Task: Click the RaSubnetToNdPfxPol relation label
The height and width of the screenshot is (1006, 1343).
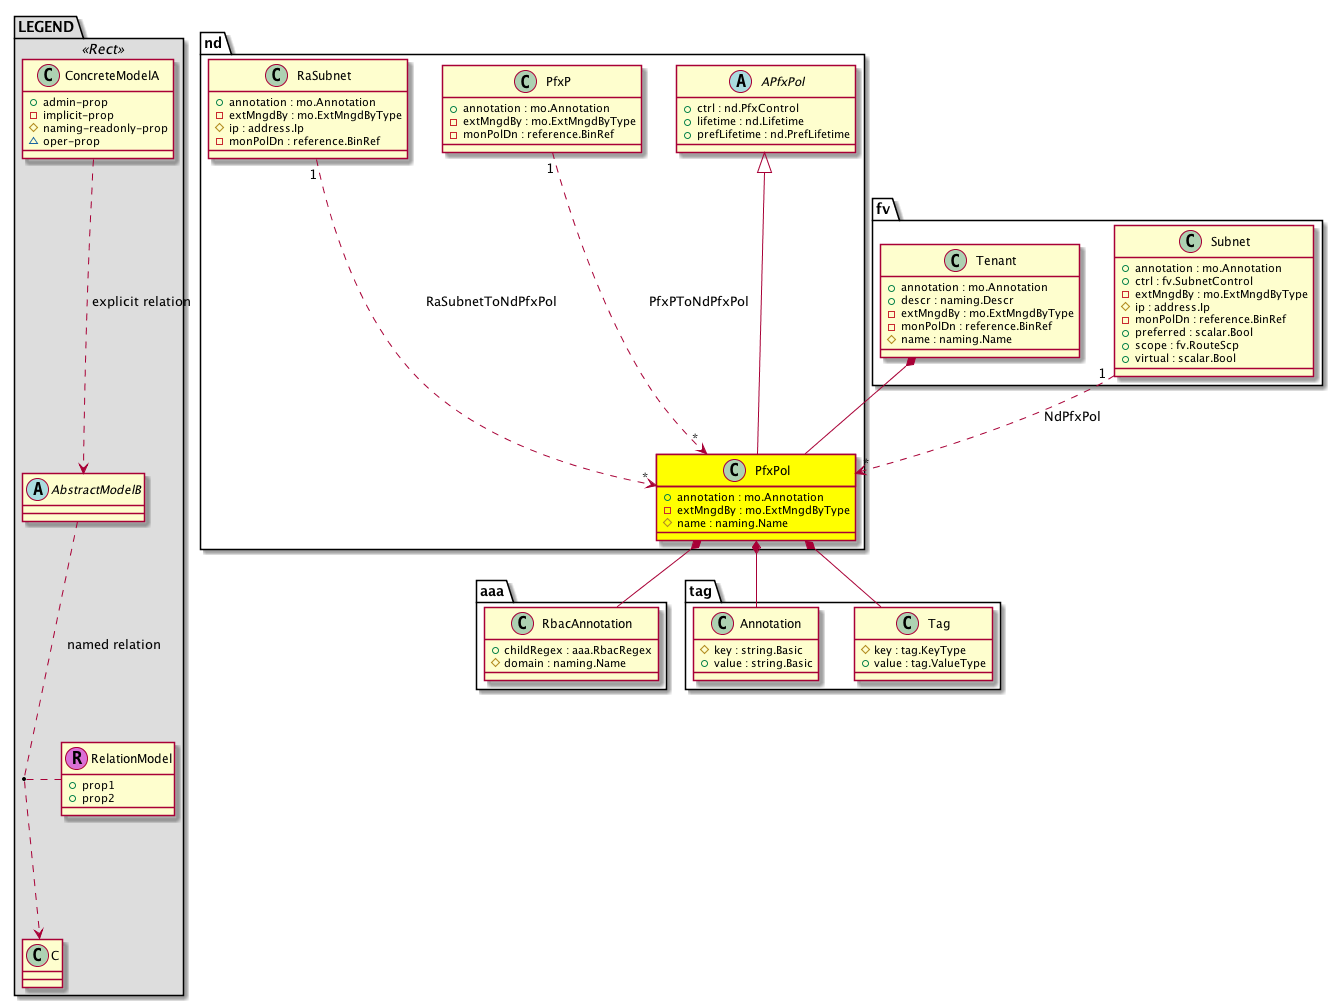Action: (x=491, y=302)
